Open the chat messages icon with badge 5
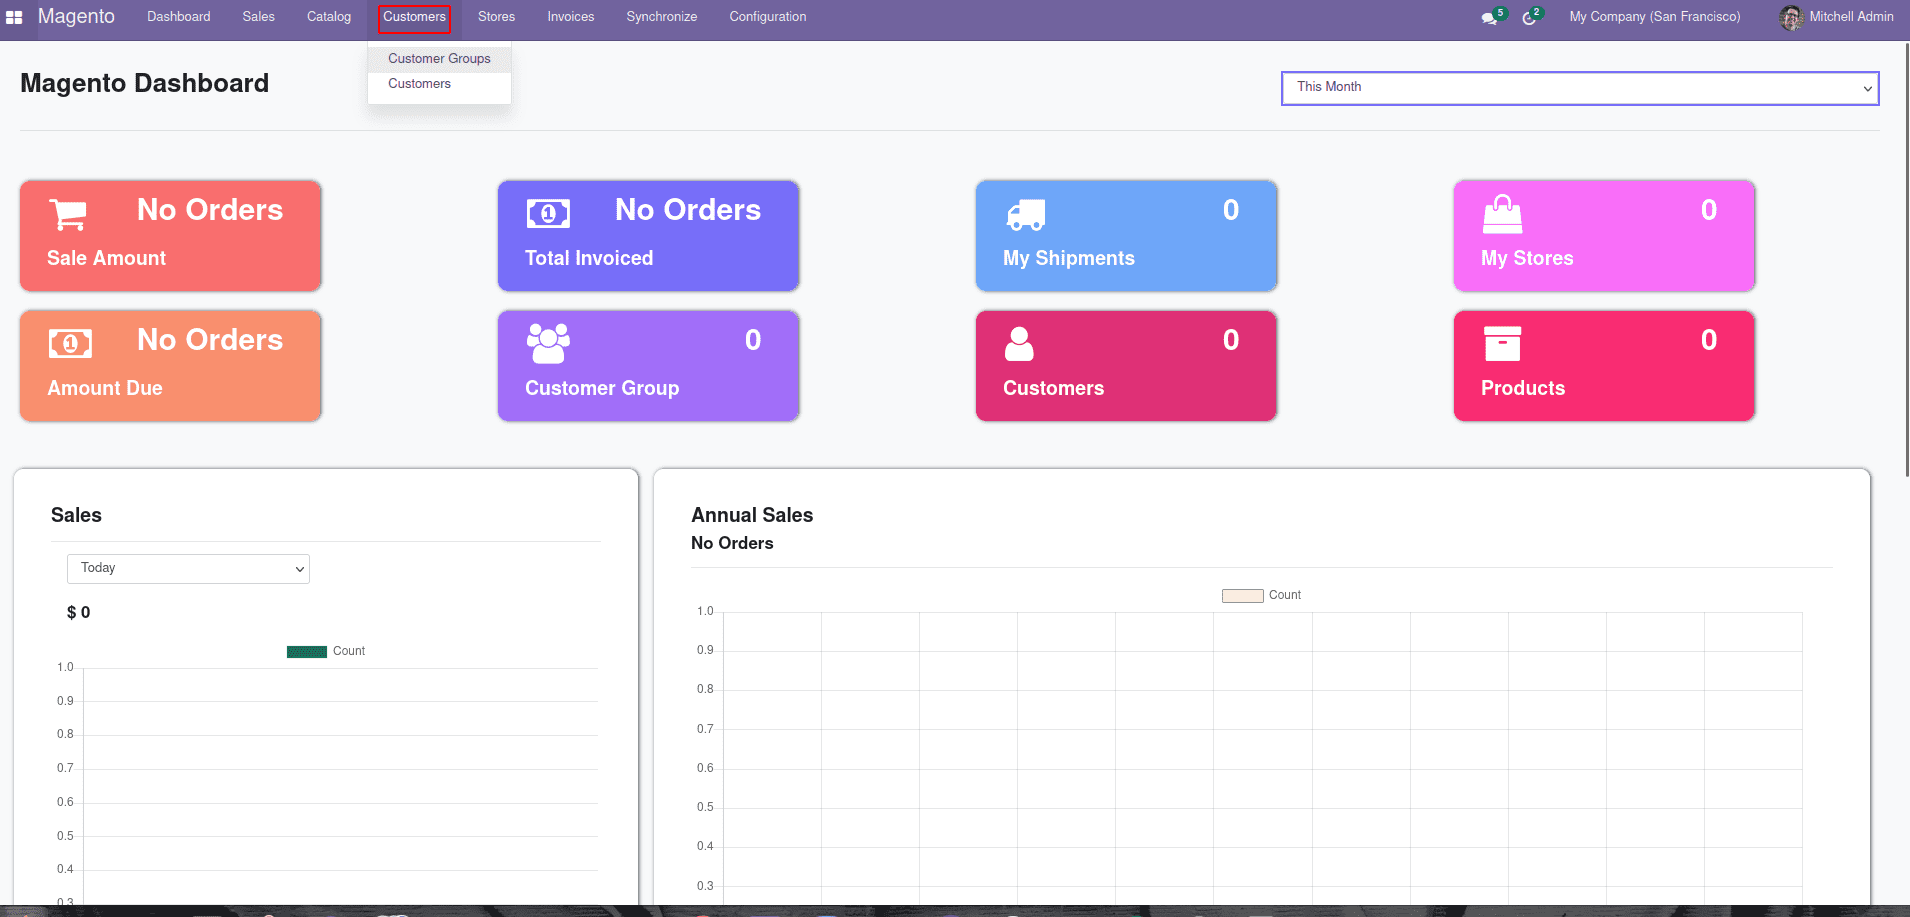 click(1492, 17)
